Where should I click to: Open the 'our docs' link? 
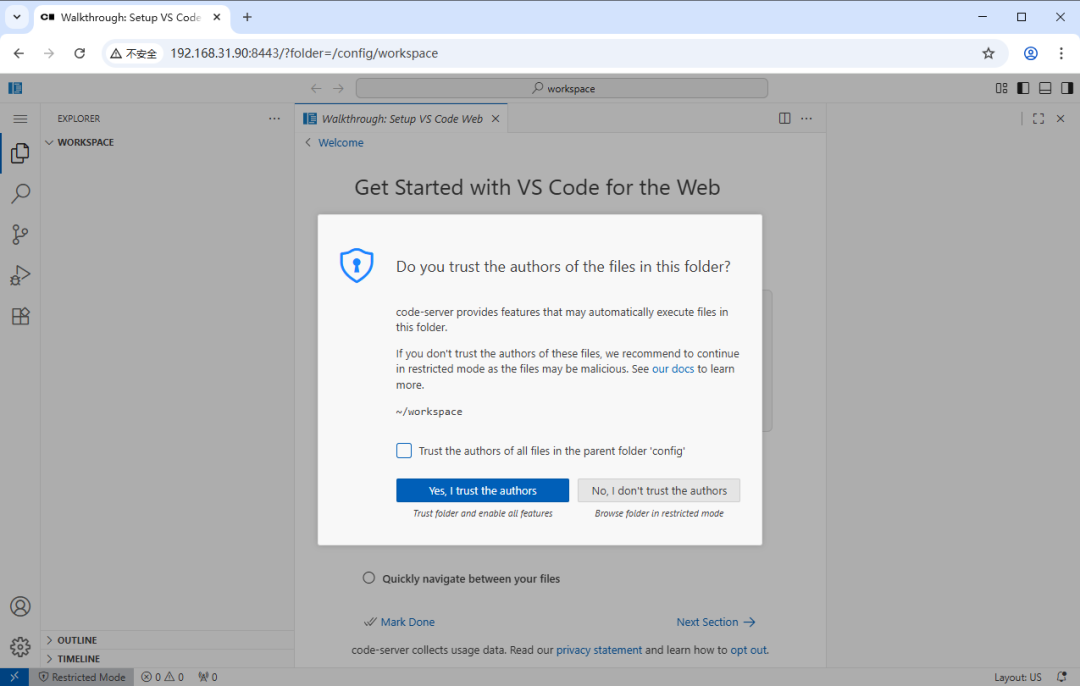coord(672,369)
